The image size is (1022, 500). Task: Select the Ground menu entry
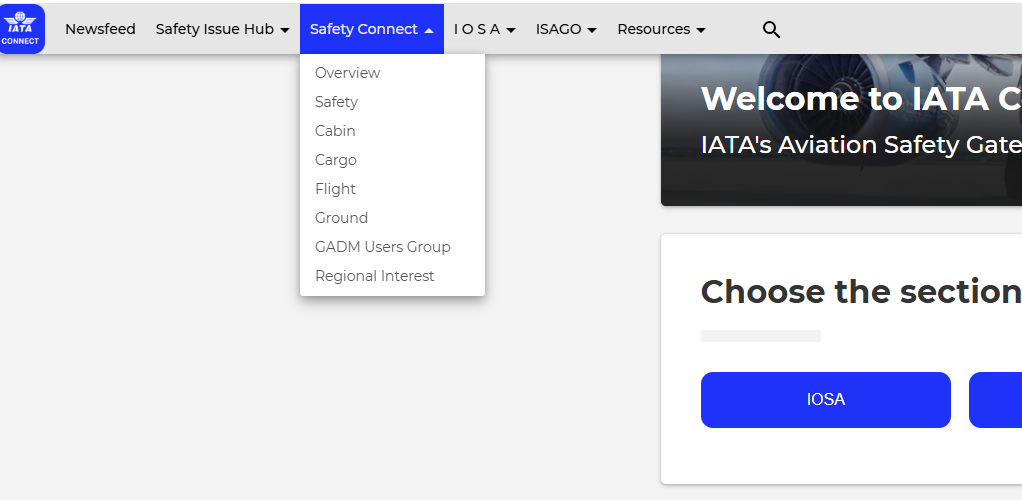click(x=392, y=218)
